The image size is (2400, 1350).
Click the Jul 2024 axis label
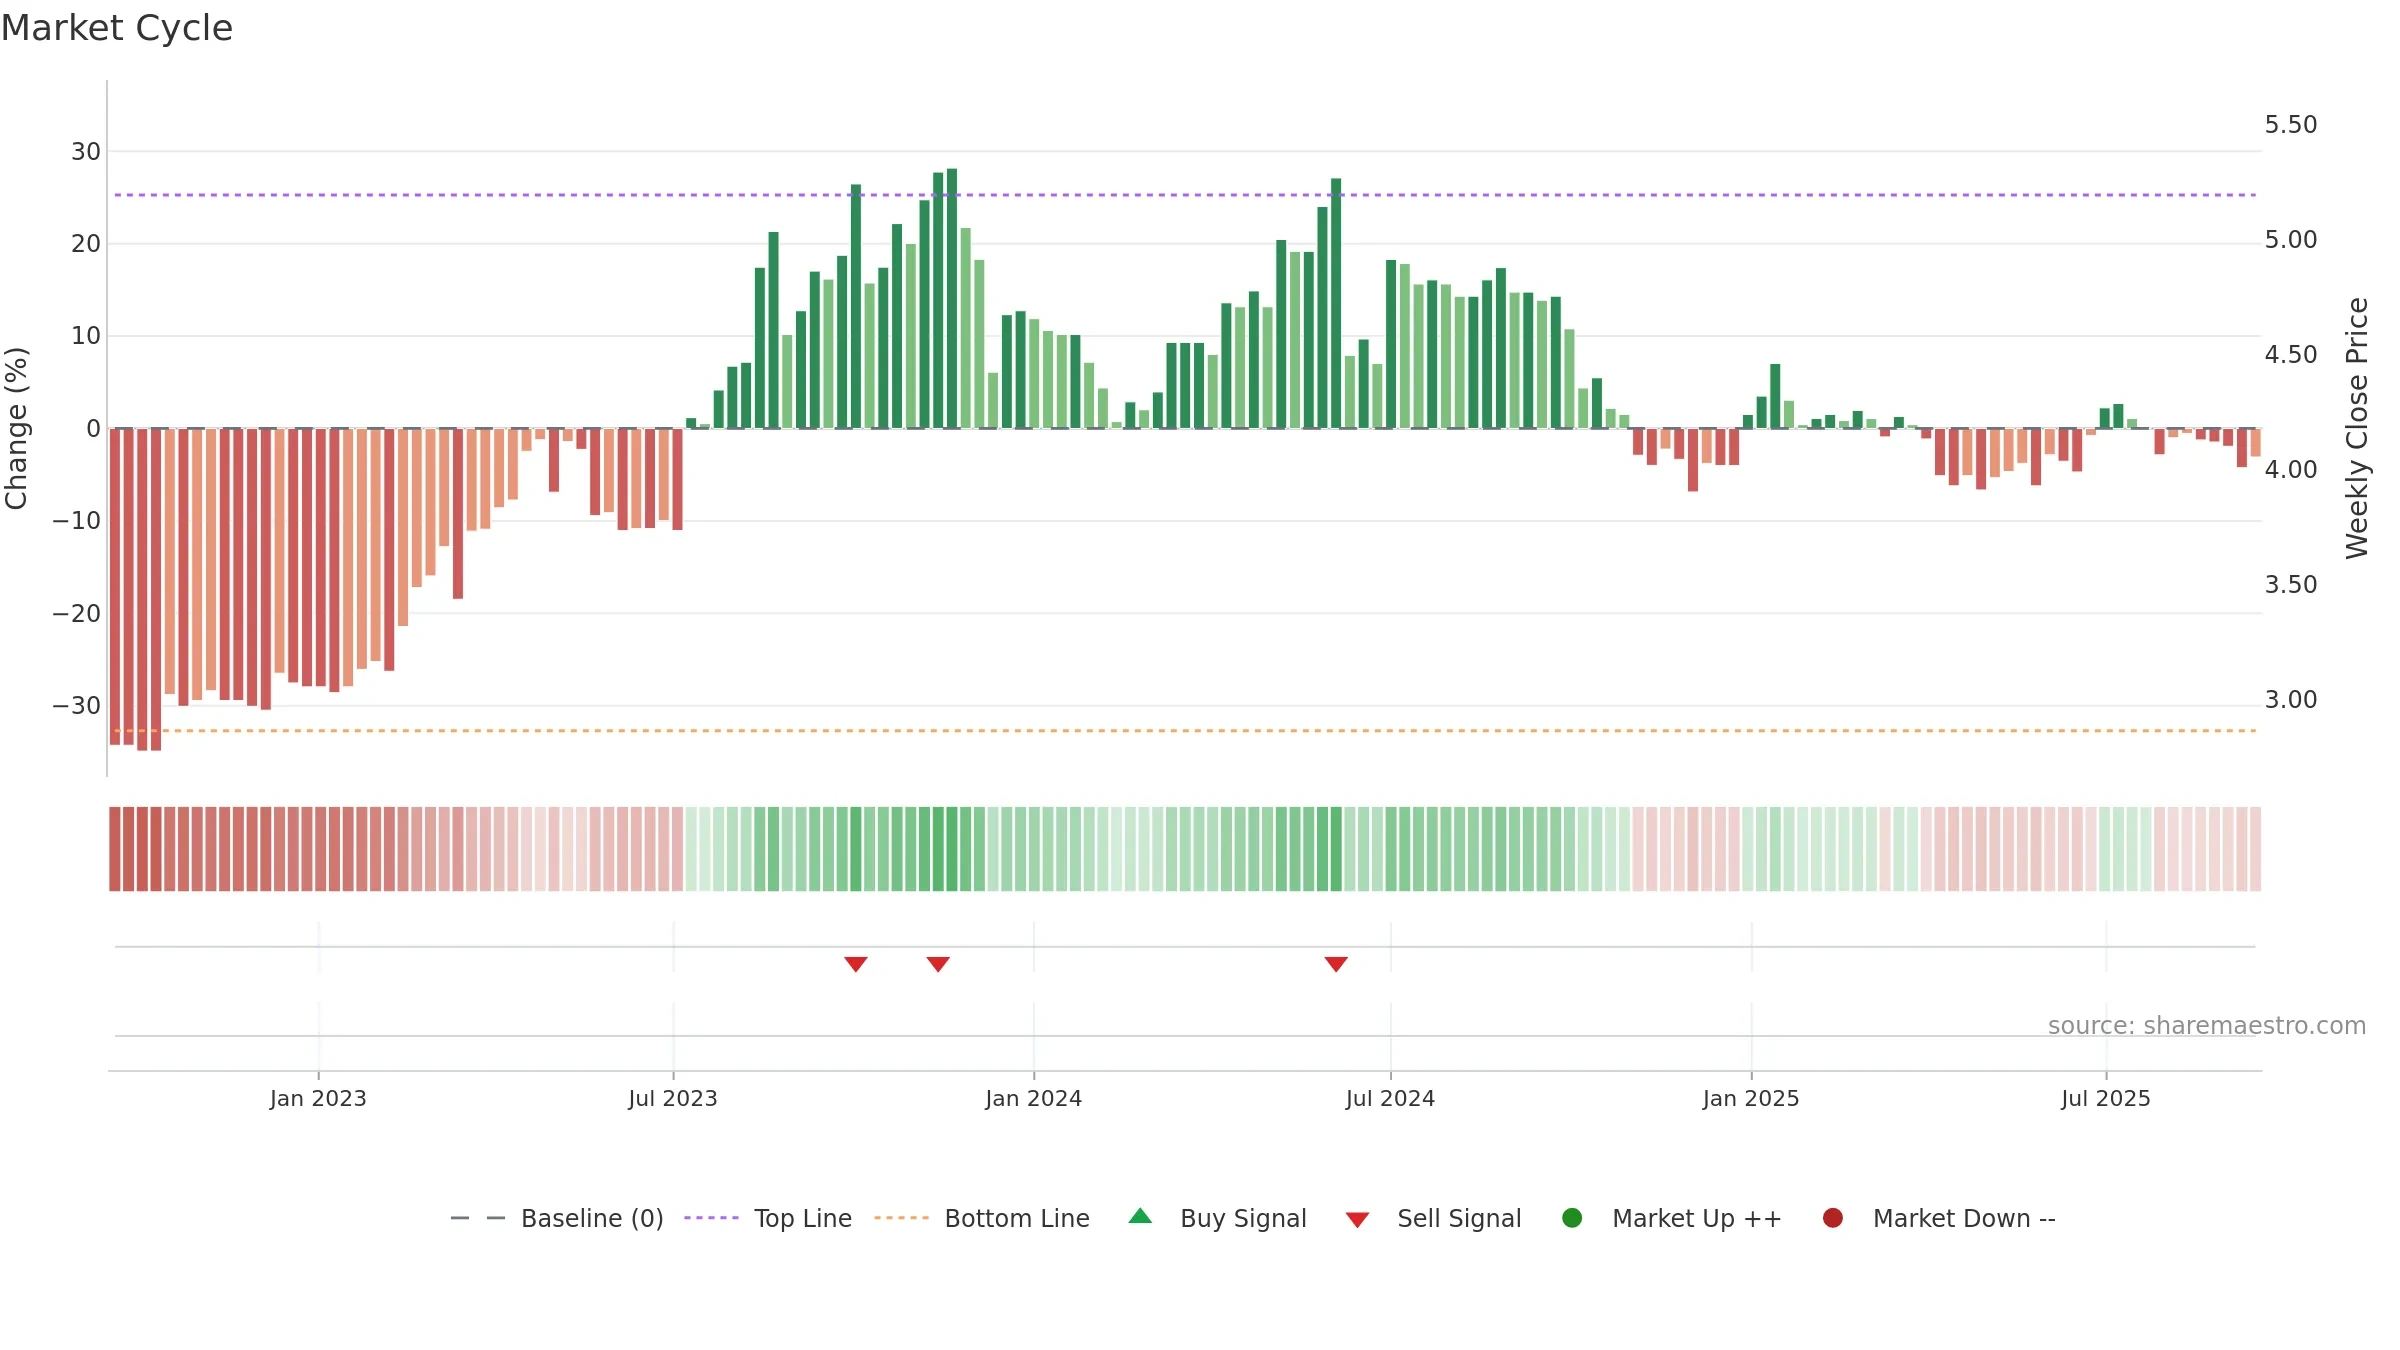pos(1390,1099)
